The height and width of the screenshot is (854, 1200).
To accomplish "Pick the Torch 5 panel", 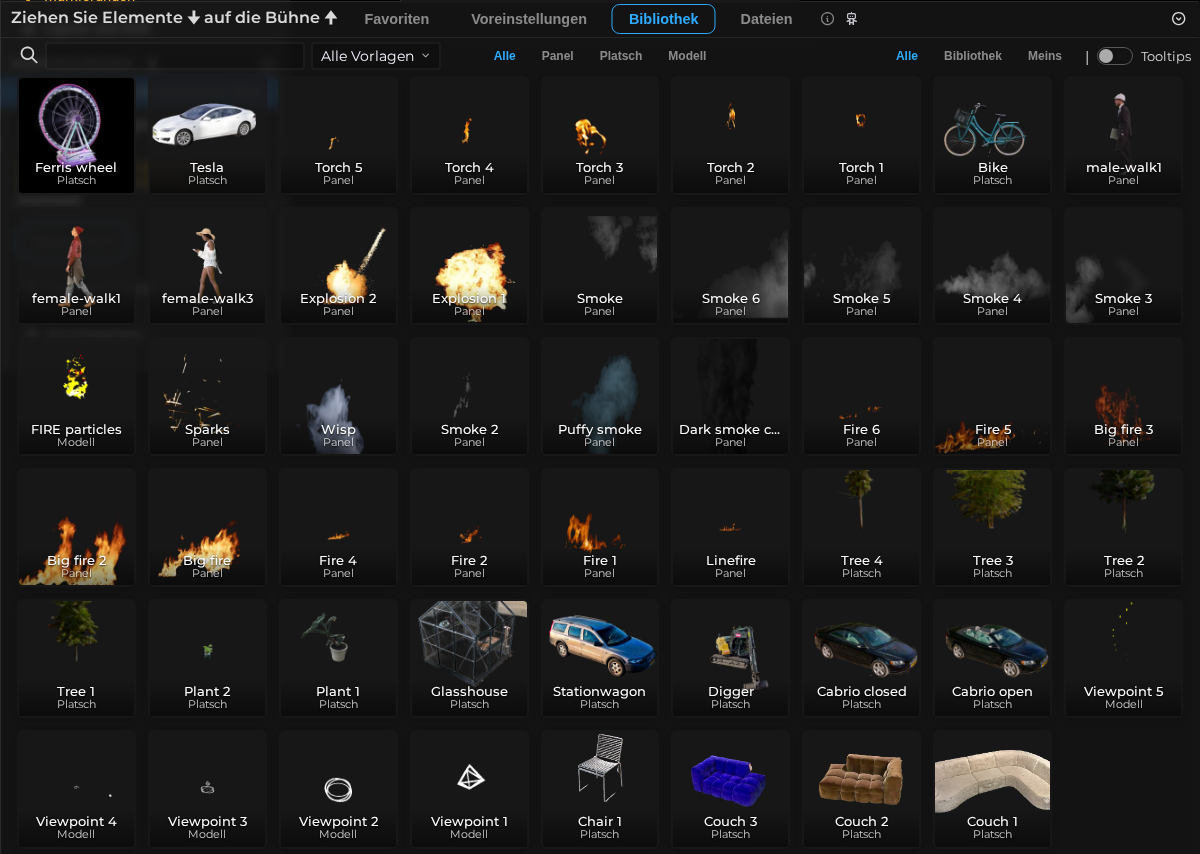I will [338, 135].
